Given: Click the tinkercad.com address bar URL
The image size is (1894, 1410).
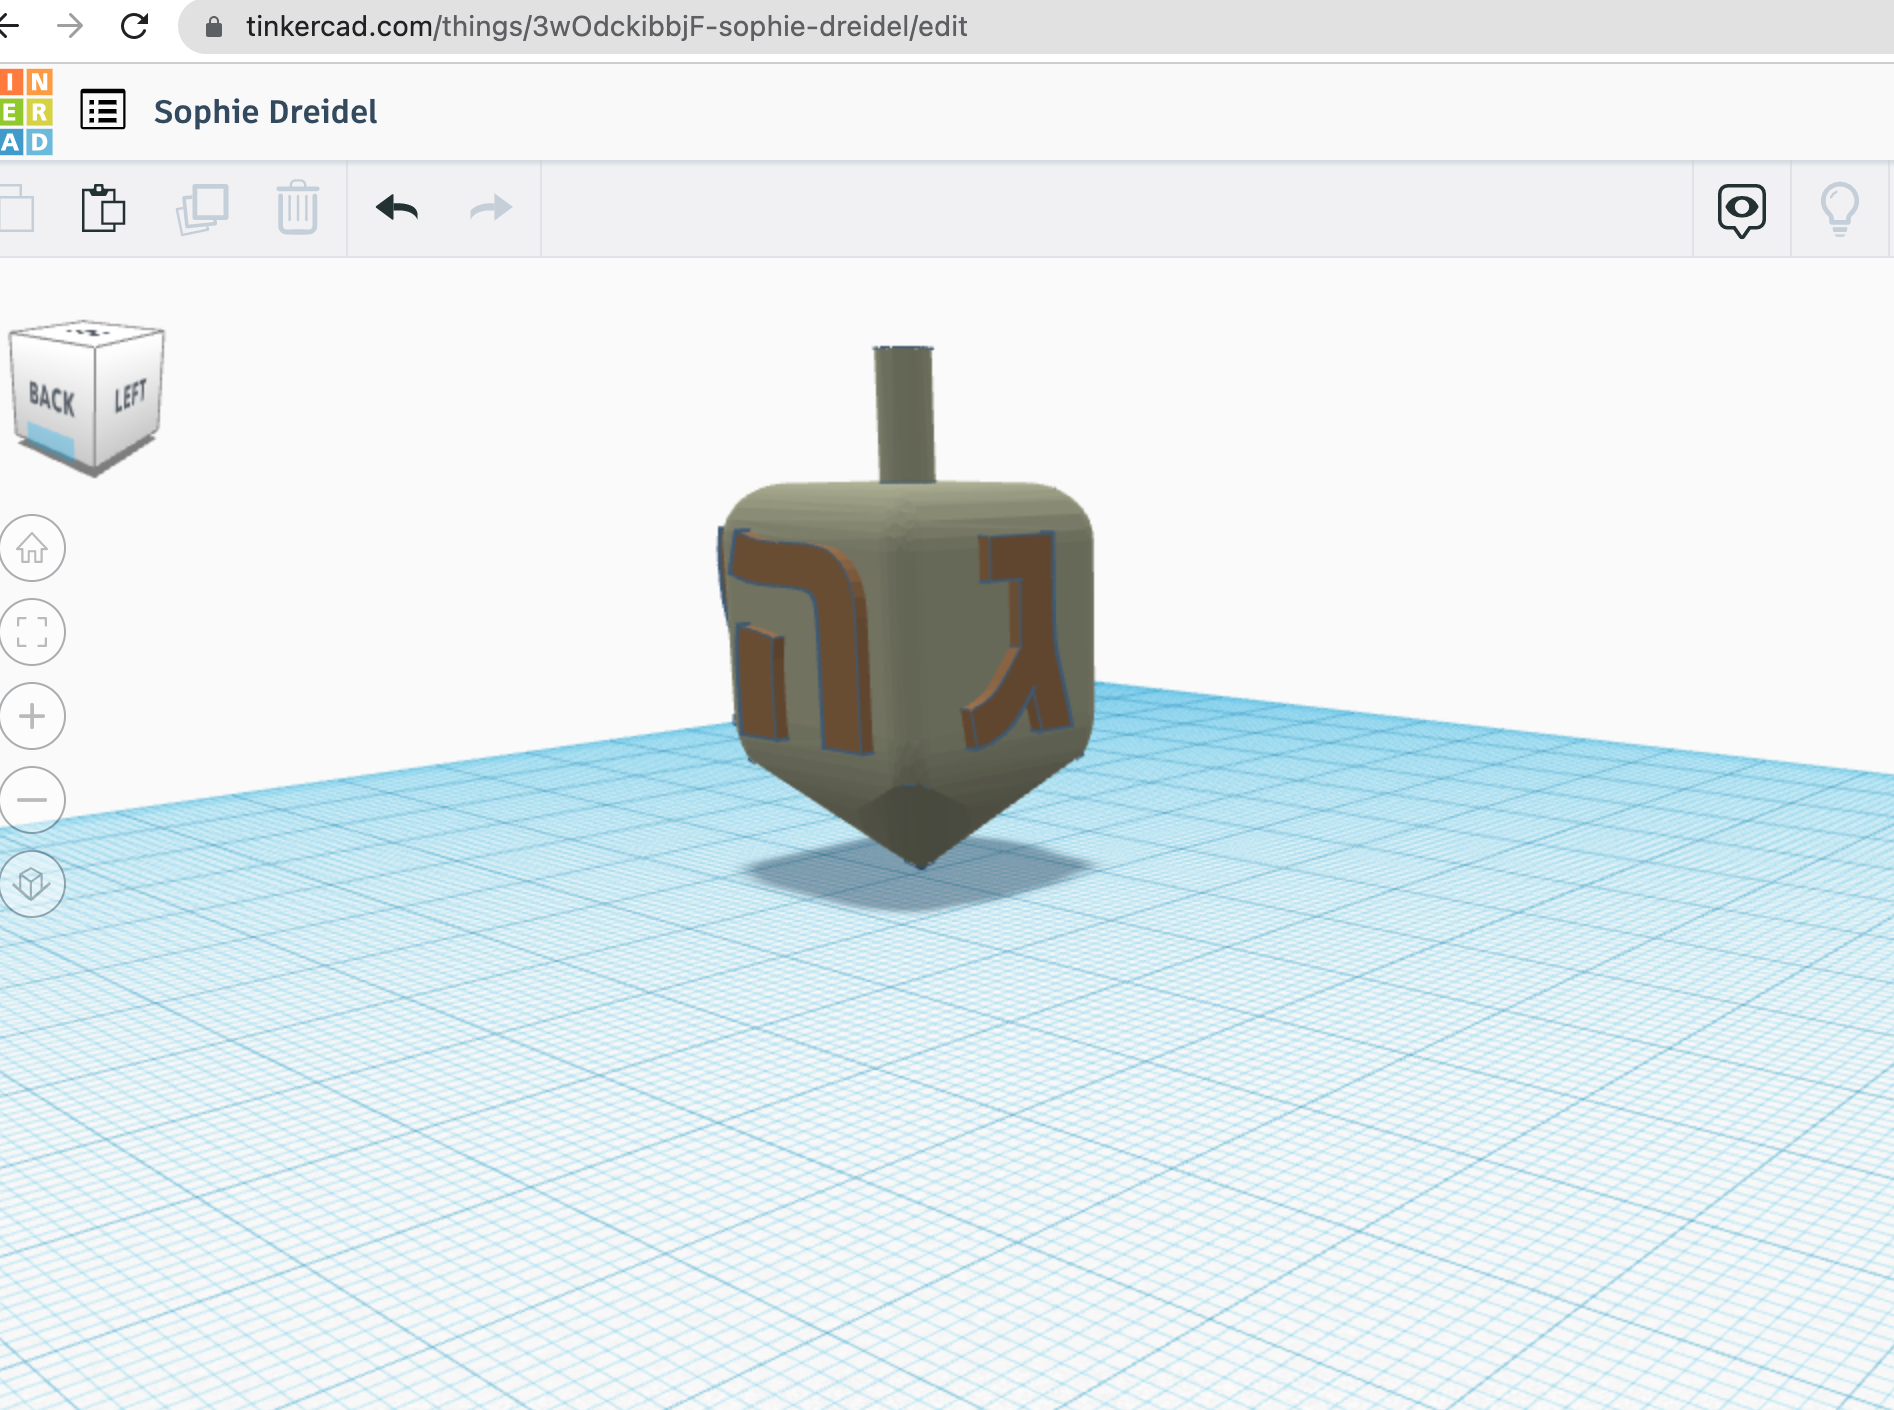Looking at the screenshot, I should click(606, 26).
